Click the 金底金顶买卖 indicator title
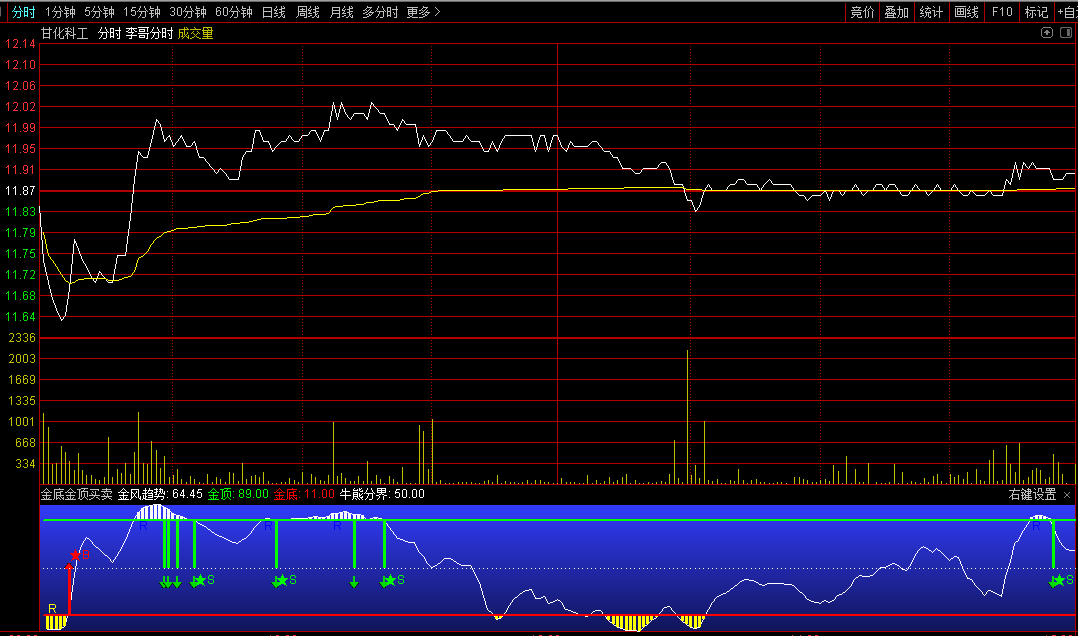1078x636 pixels. click(x=76, y=494)
